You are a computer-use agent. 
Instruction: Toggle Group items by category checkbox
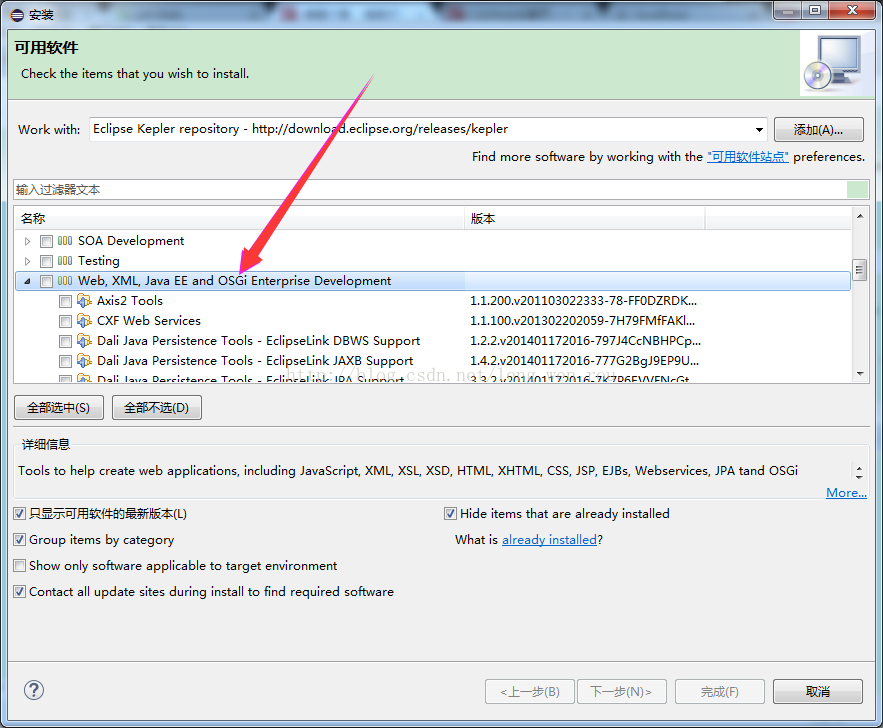tap(20, 539)
